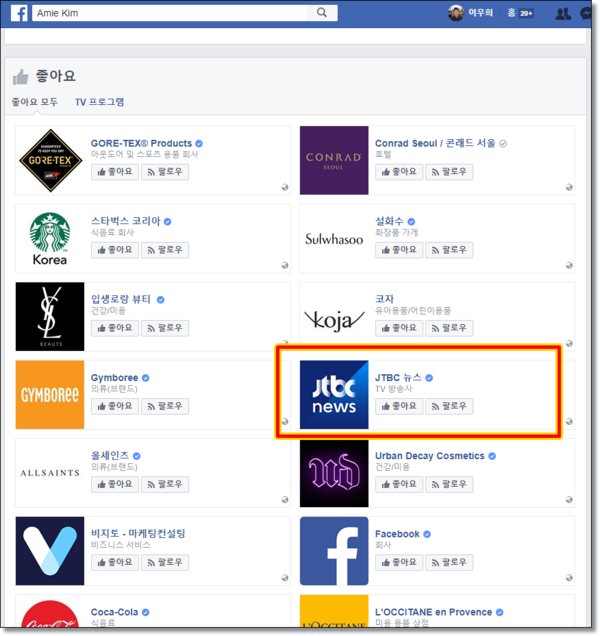Select the 좋아요 모두 tab
The width and height of the screenshot is (600, 636).
(x=34, y=102)
